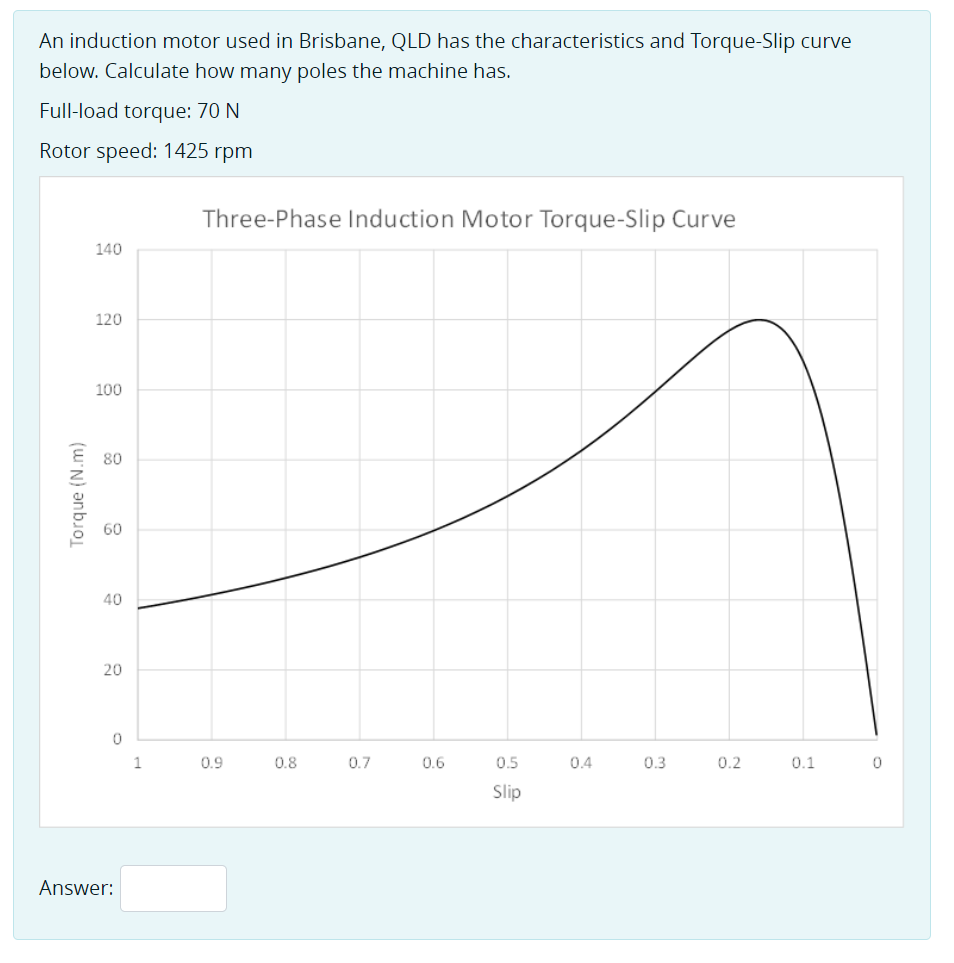
Task: Click the 140 mark on torque axis
Action: 111,249
